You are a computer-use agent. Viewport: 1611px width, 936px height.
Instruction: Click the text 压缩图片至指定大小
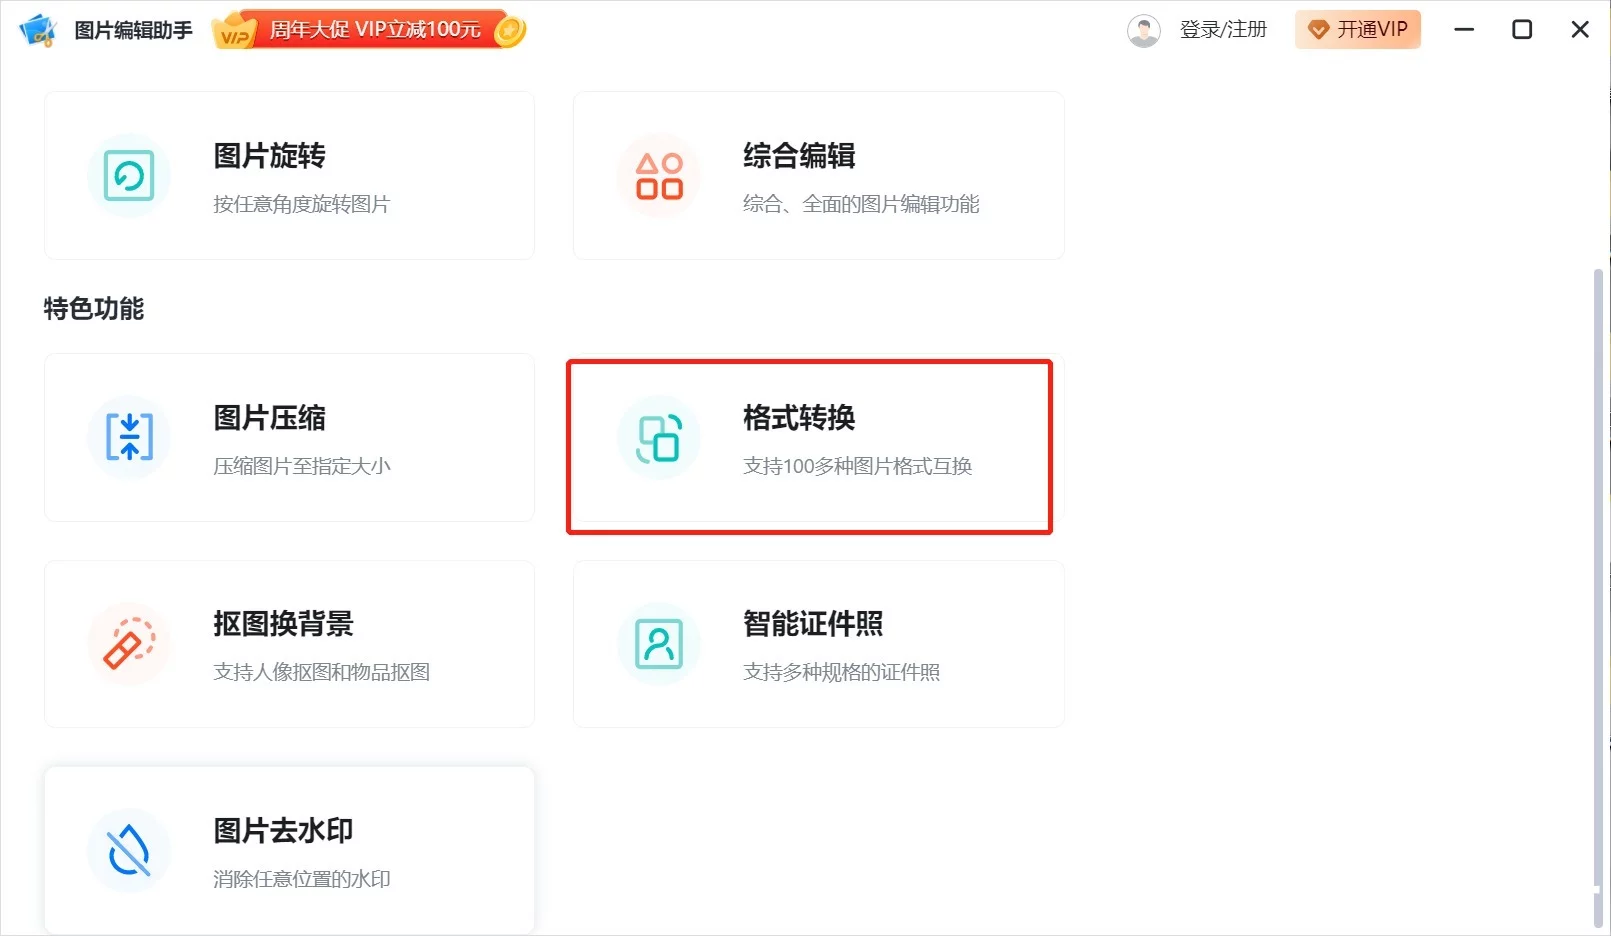tap(301, 466)
